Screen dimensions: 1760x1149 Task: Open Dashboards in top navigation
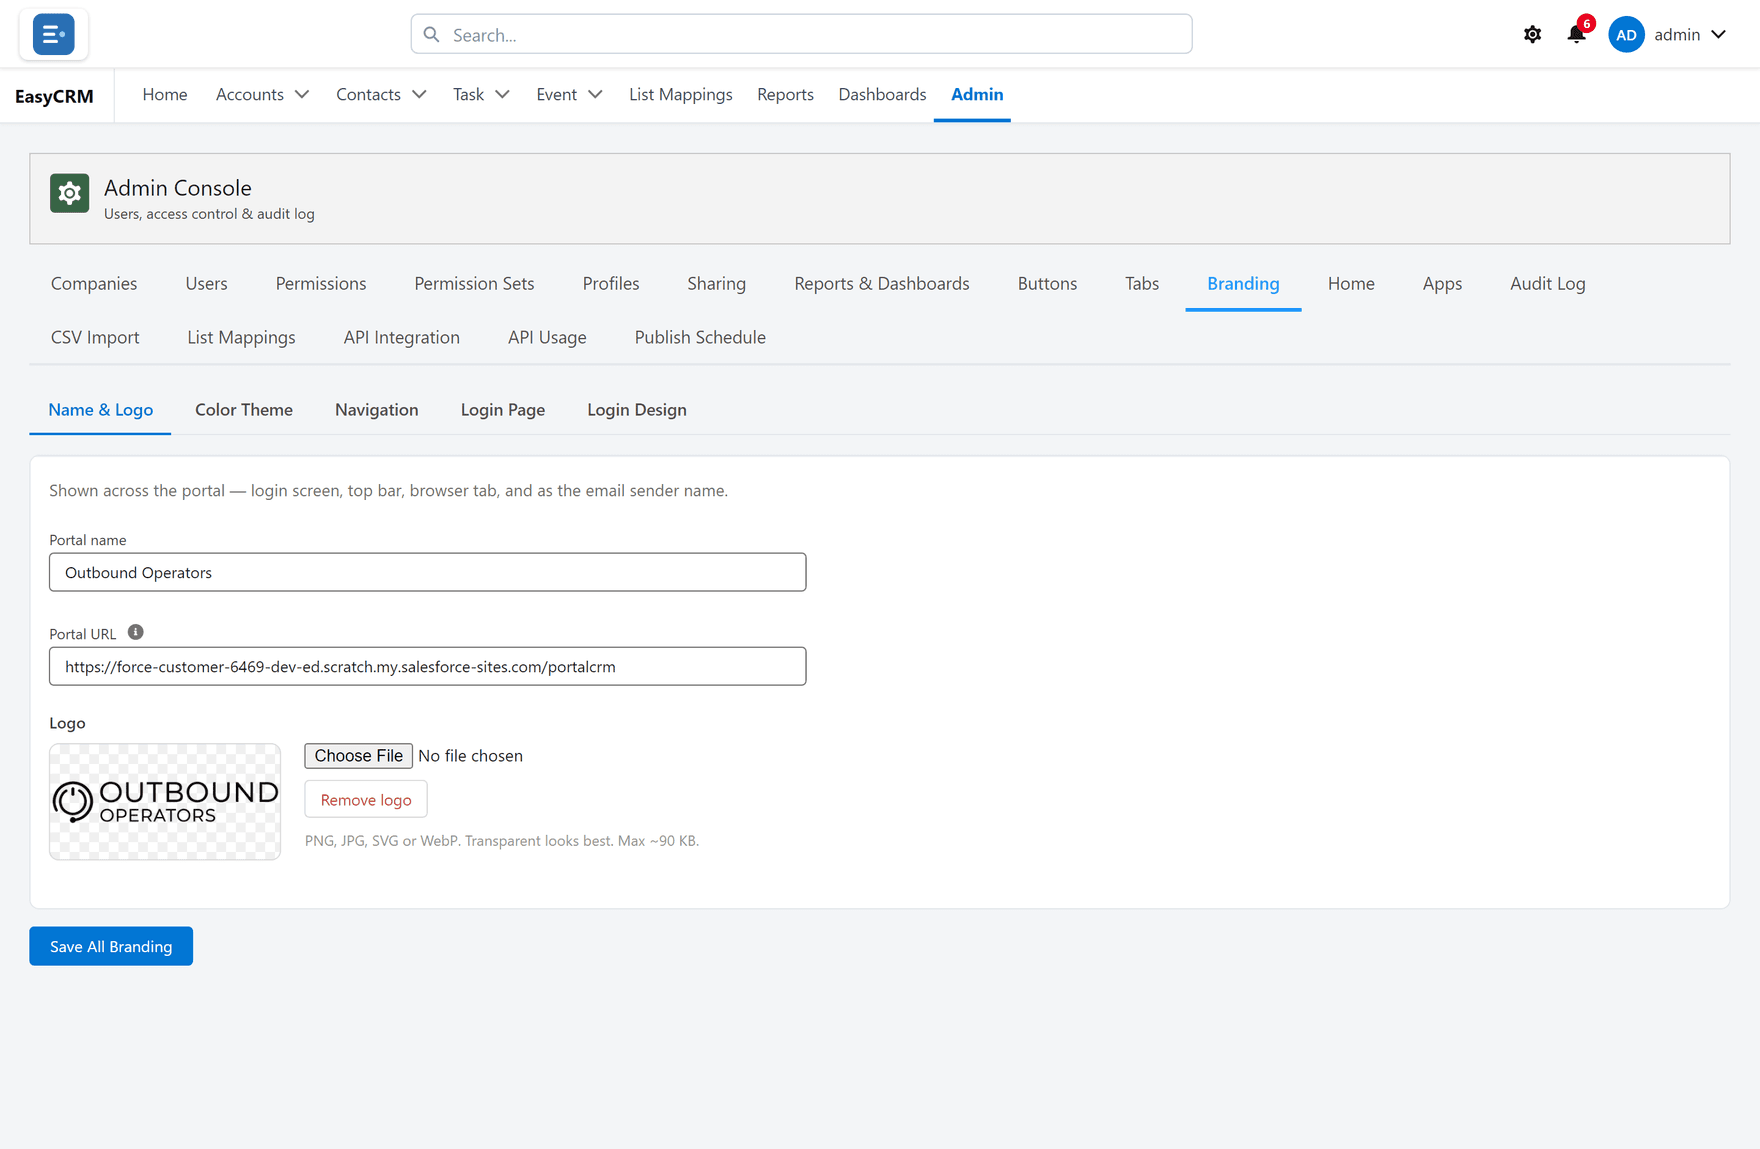(x=882, y=94)
